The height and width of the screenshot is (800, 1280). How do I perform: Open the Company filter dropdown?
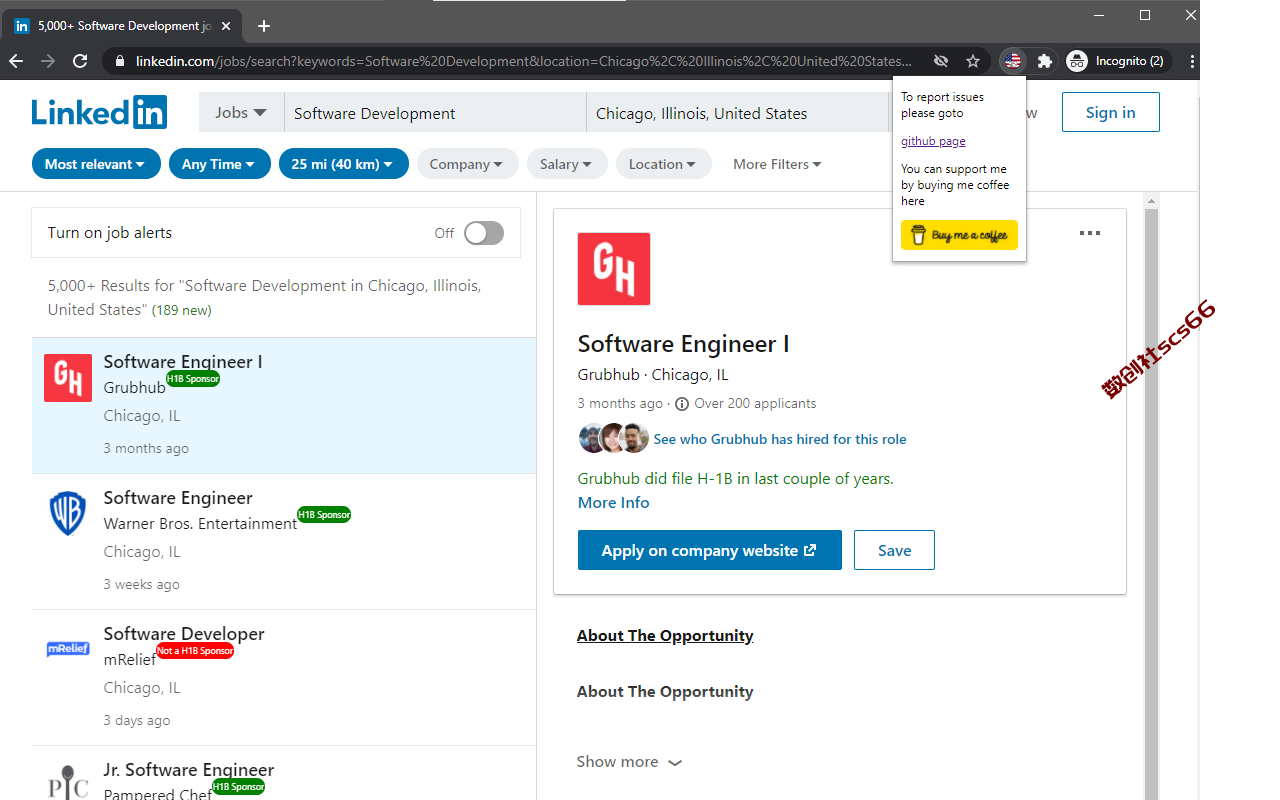468,164
